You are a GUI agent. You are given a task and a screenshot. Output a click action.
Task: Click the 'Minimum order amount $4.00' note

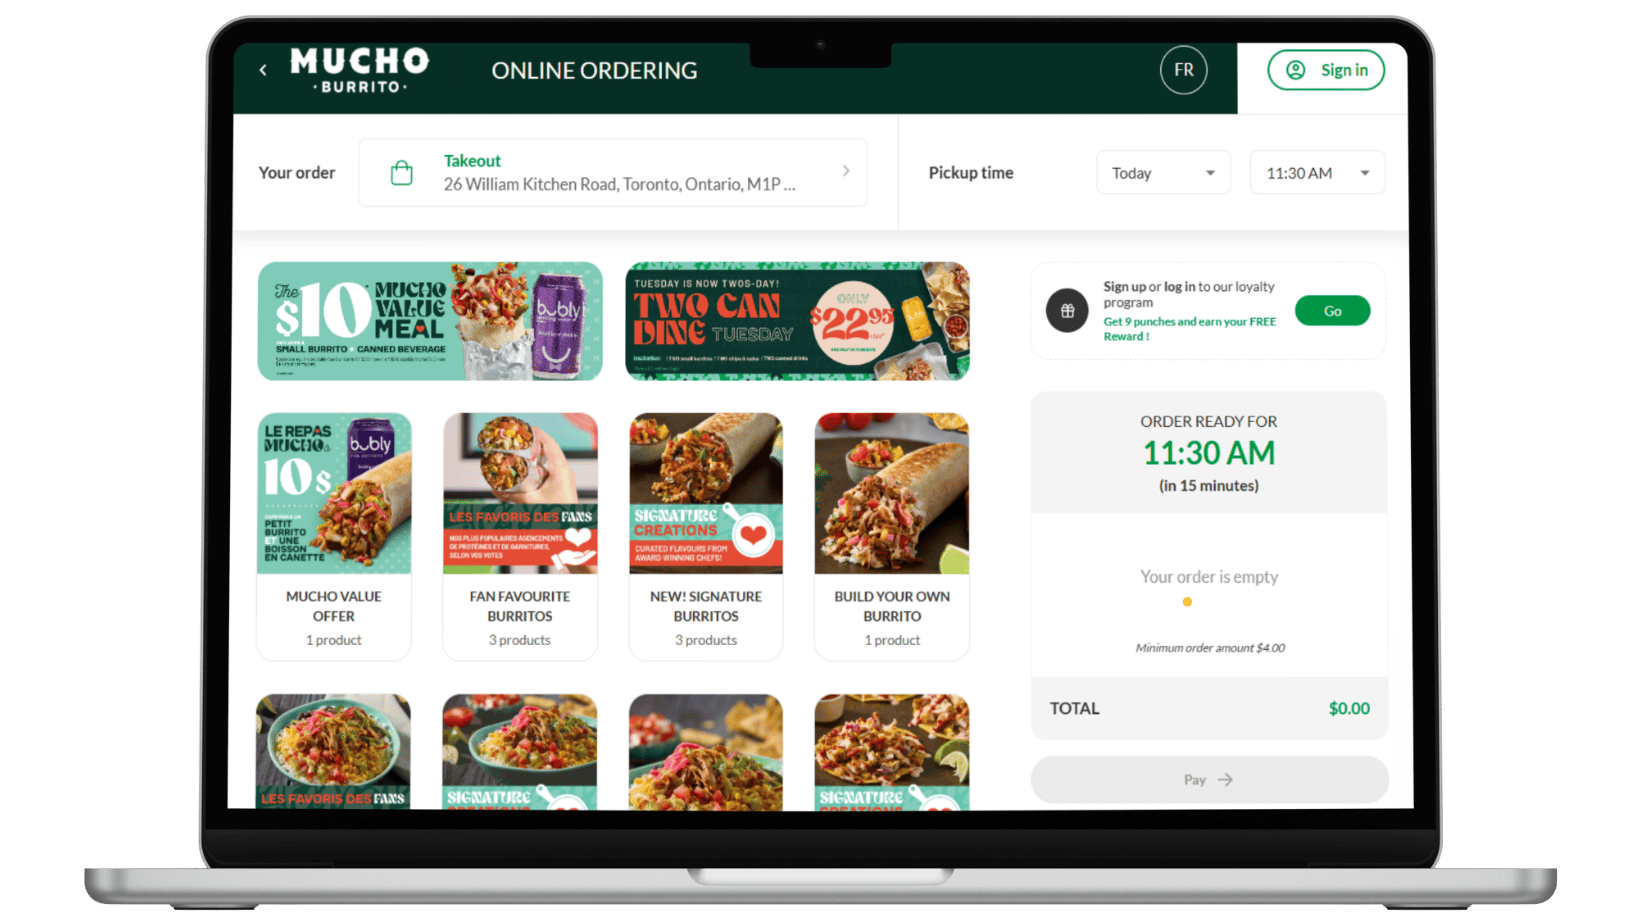[1210, 648]
